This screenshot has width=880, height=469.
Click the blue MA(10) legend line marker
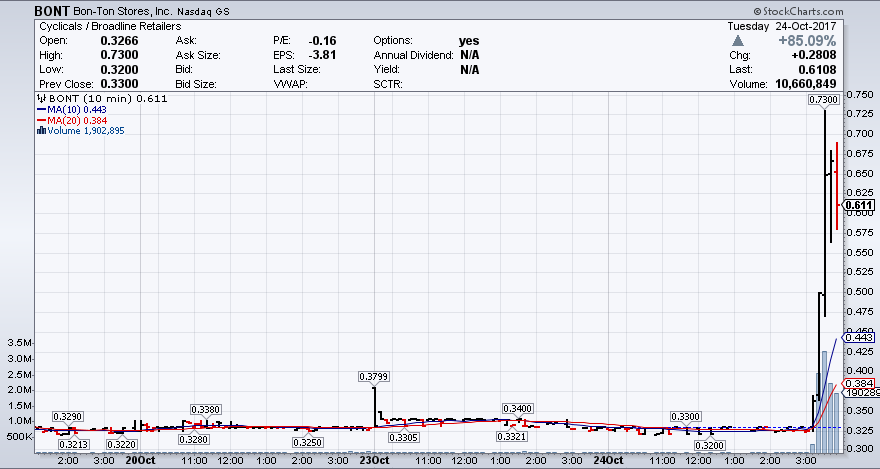[x=39, y=110]
